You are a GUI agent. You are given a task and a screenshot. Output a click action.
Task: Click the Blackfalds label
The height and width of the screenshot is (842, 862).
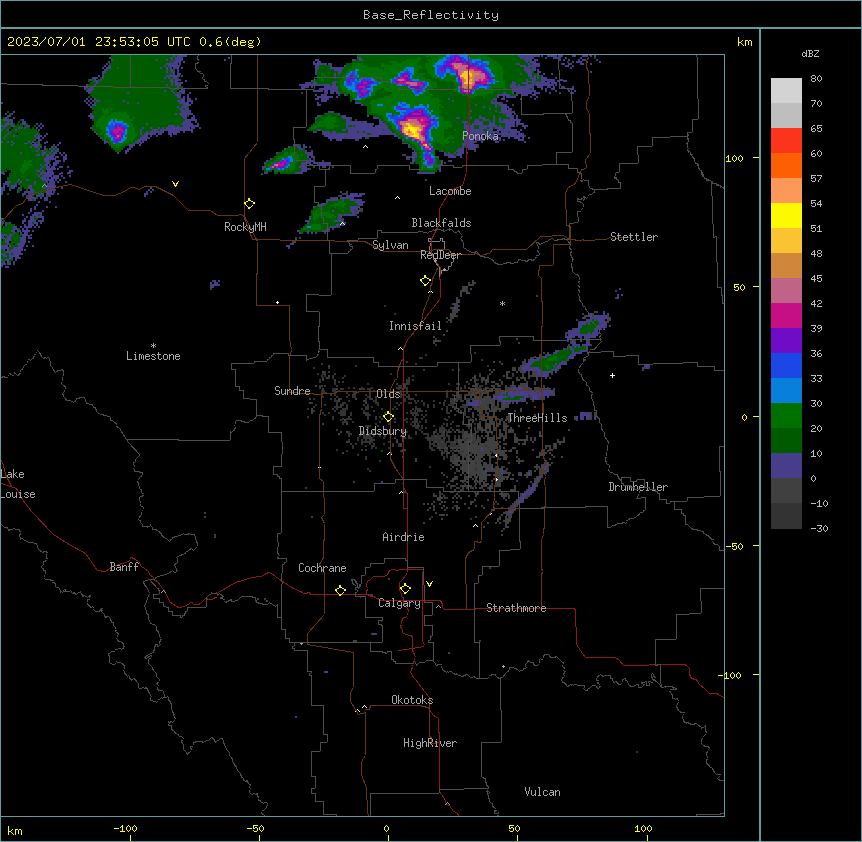[x=441, y=223]
